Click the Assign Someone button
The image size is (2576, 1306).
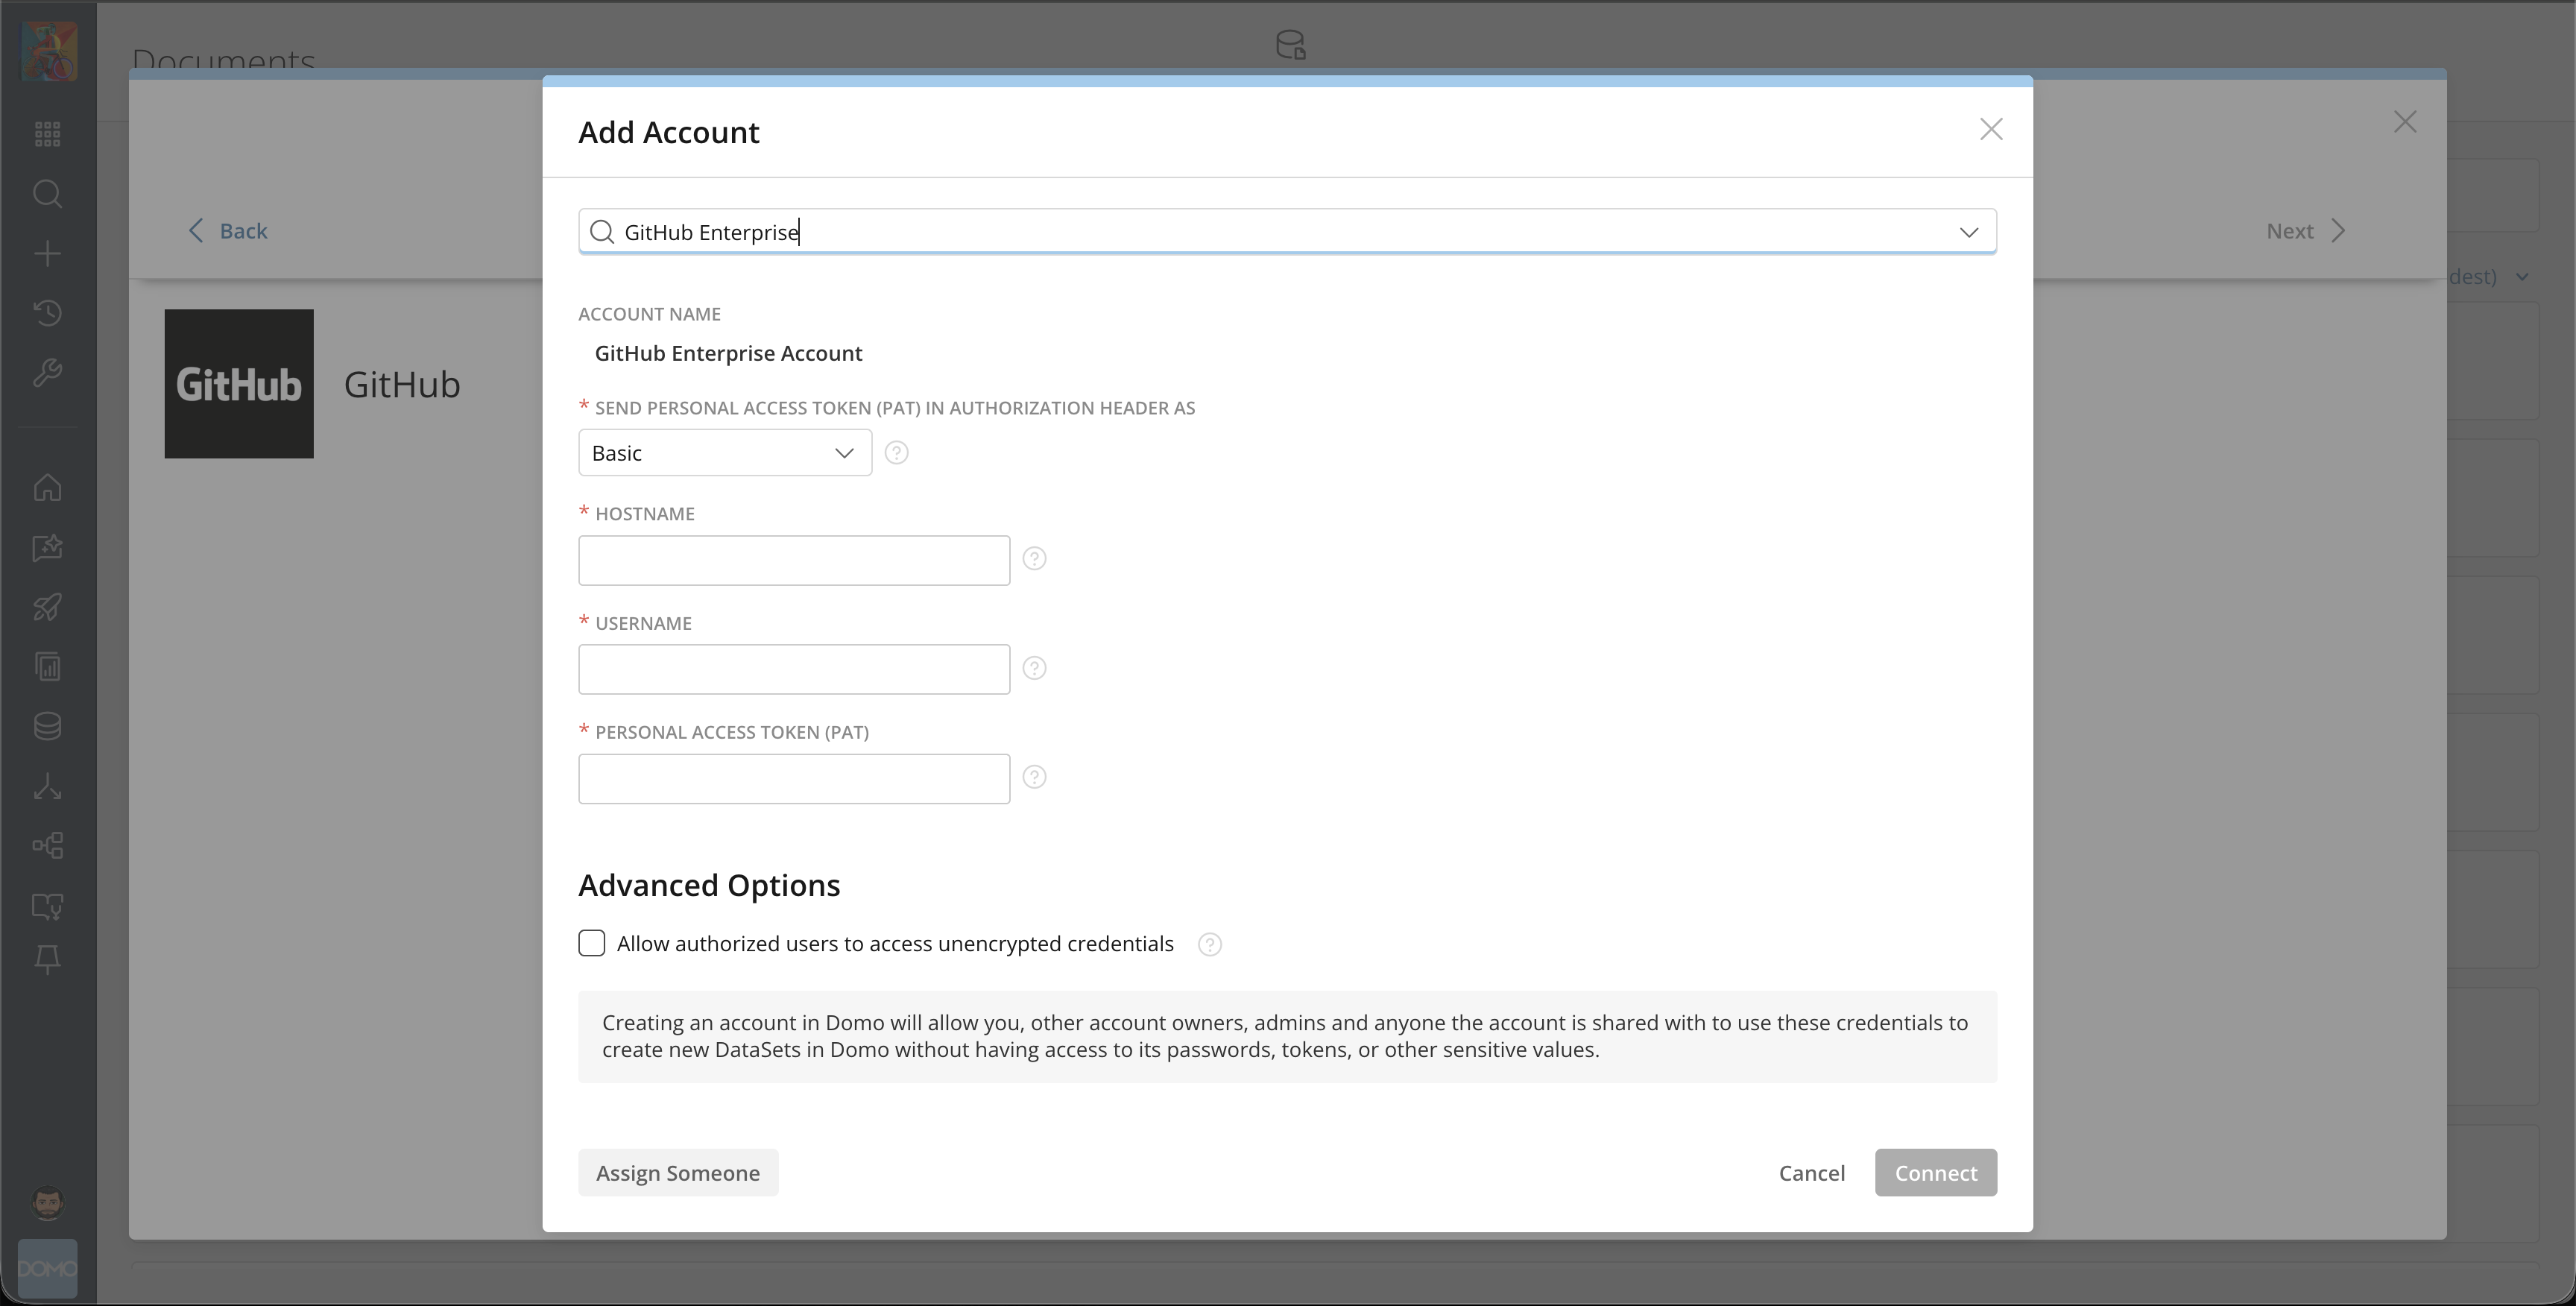(678, 1173)
